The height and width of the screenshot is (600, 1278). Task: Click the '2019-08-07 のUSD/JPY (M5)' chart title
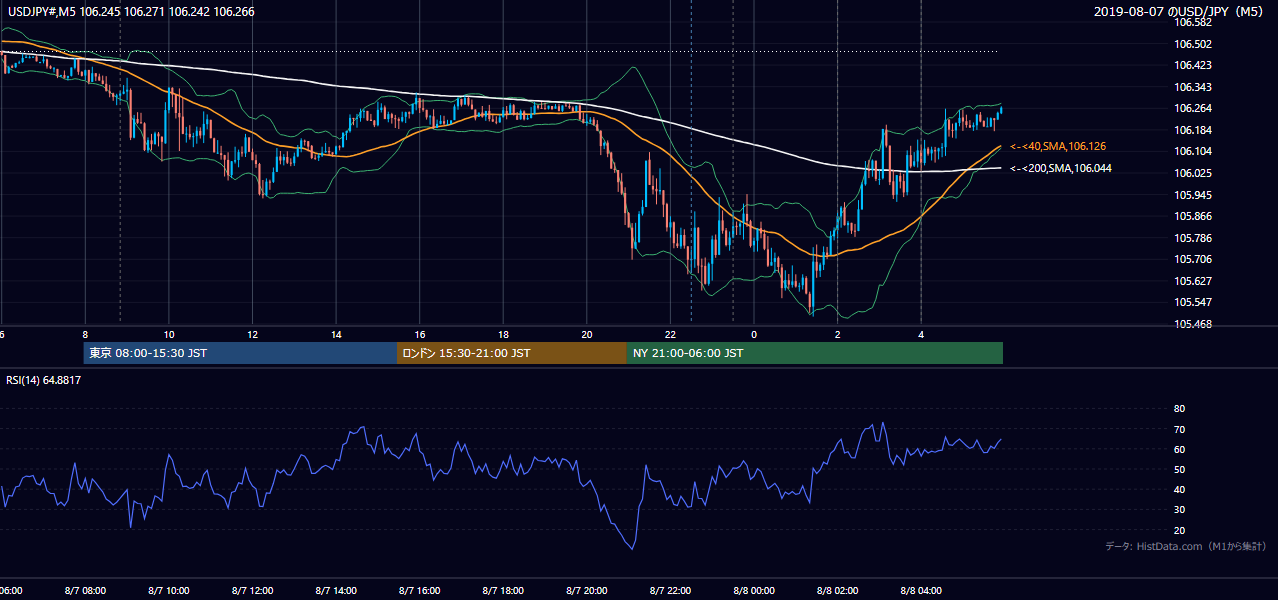coord(1181,12)
